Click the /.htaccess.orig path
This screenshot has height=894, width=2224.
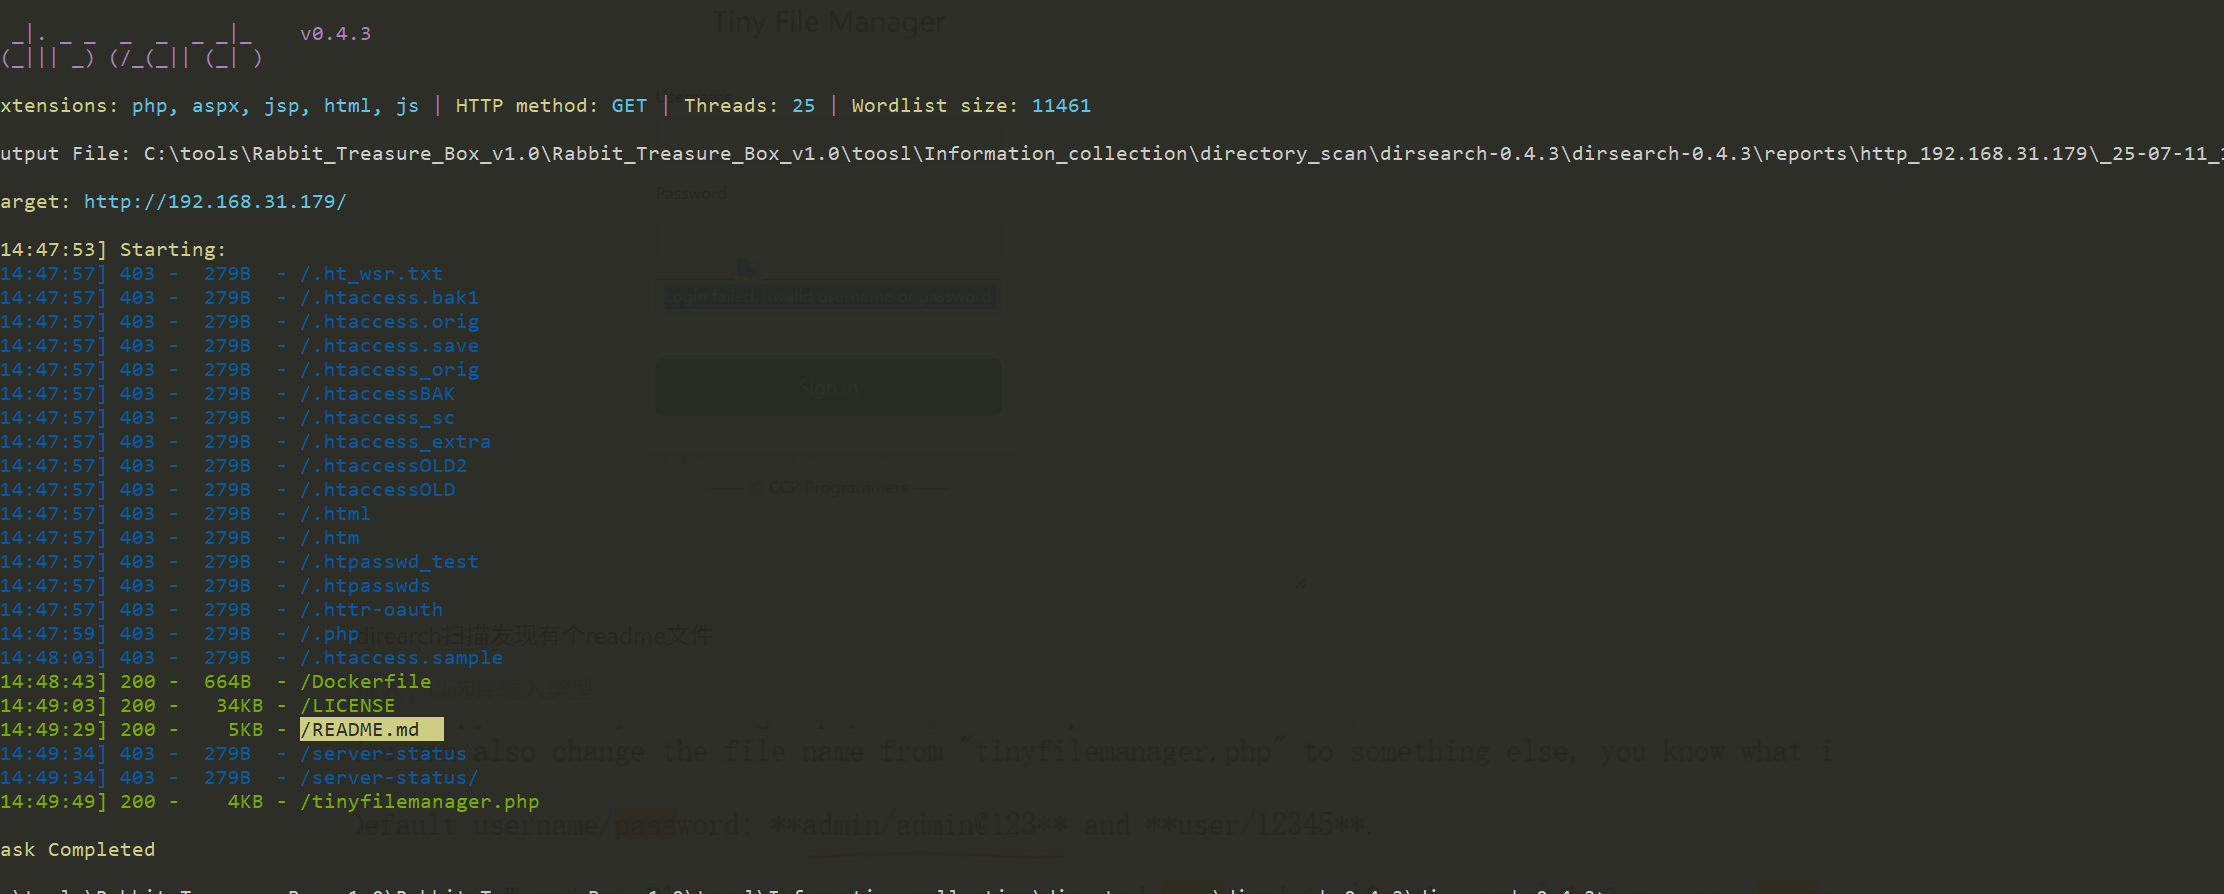pos(390,322)
